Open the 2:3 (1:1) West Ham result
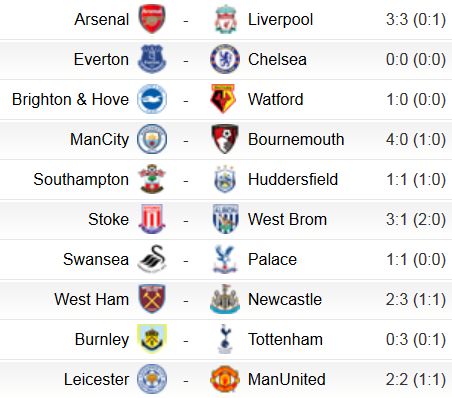 pos(416,299)
